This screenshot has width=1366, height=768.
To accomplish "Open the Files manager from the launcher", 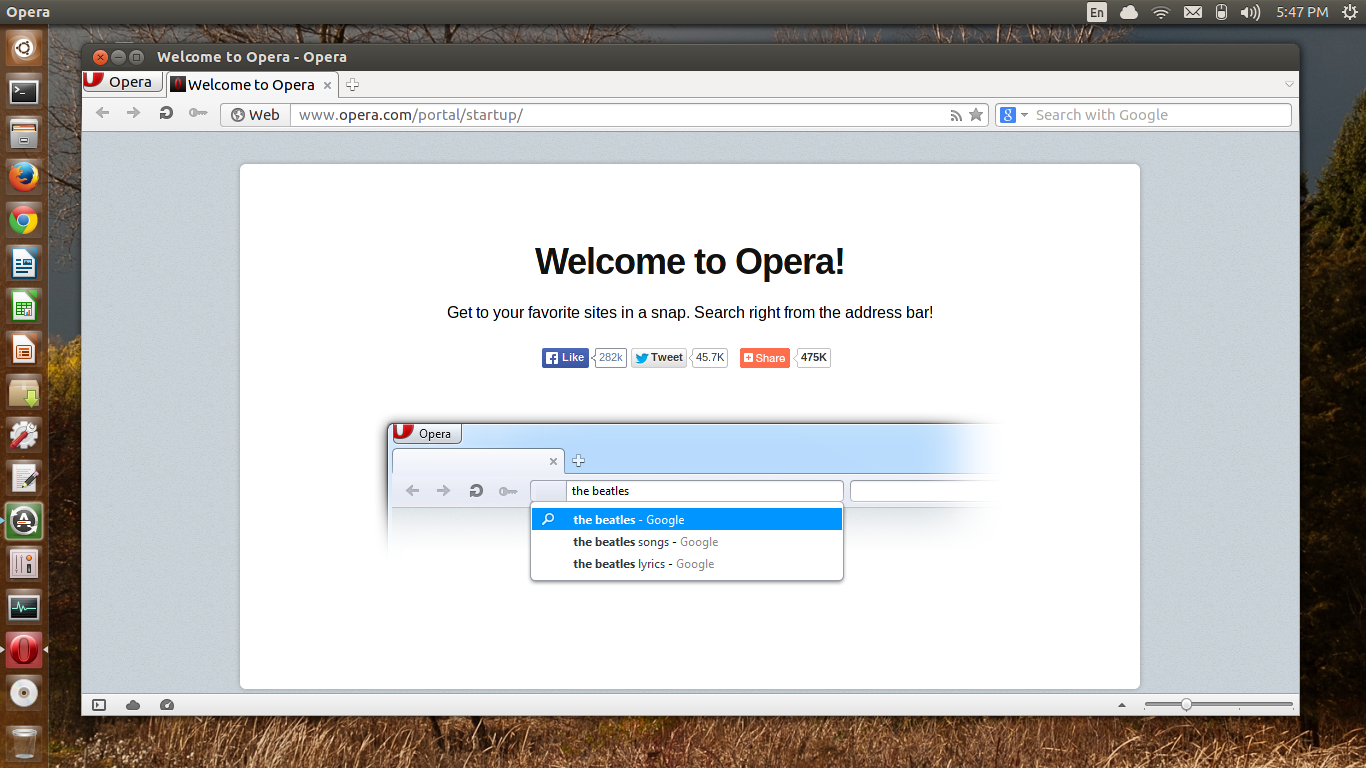I will click(x=23, y=134).
